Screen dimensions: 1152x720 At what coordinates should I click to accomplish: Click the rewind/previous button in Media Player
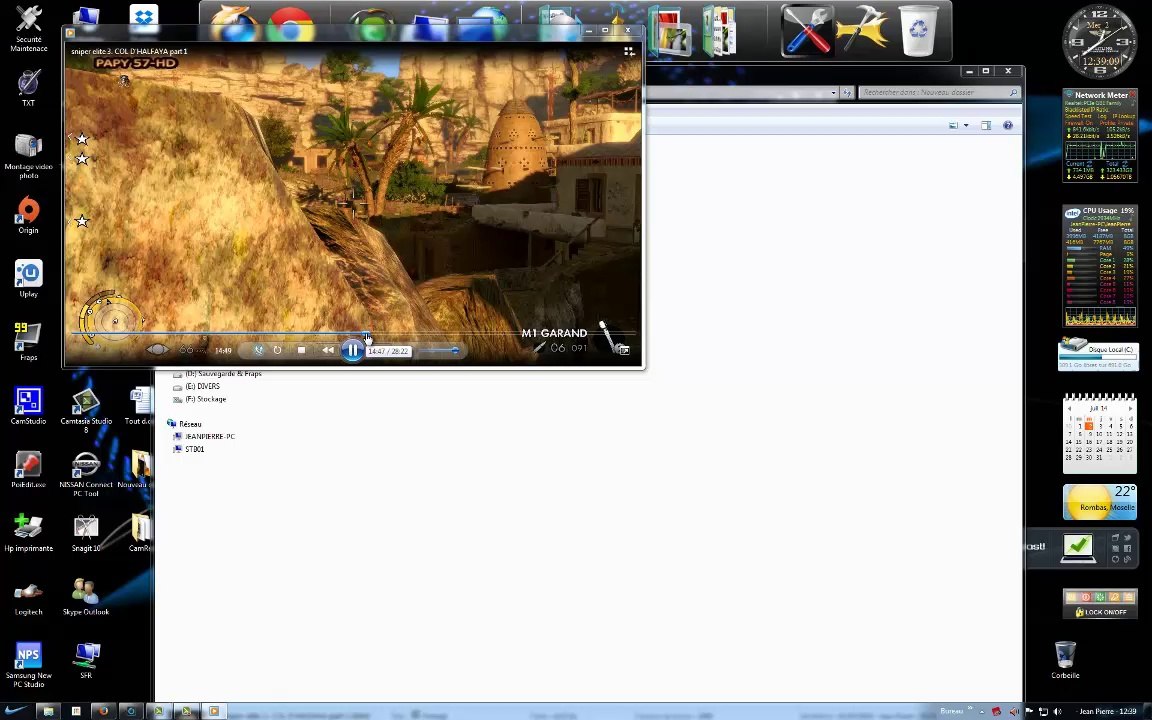(x=328, y=350)
